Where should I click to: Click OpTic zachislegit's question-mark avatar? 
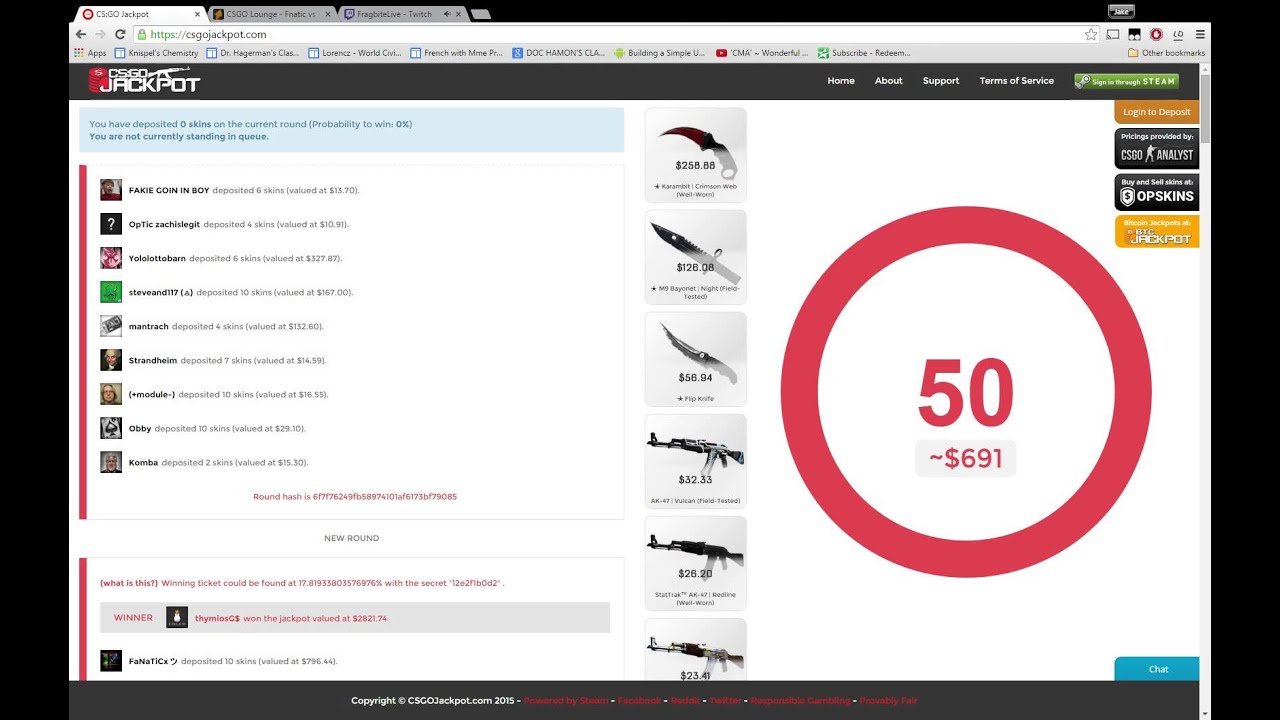click(x=111, y=224)
